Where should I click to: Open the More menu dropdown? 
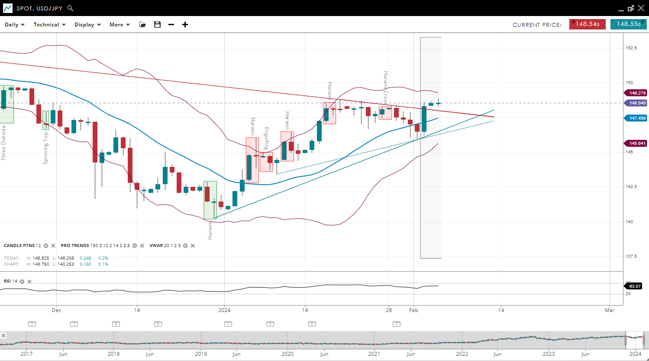pos(119,25)
